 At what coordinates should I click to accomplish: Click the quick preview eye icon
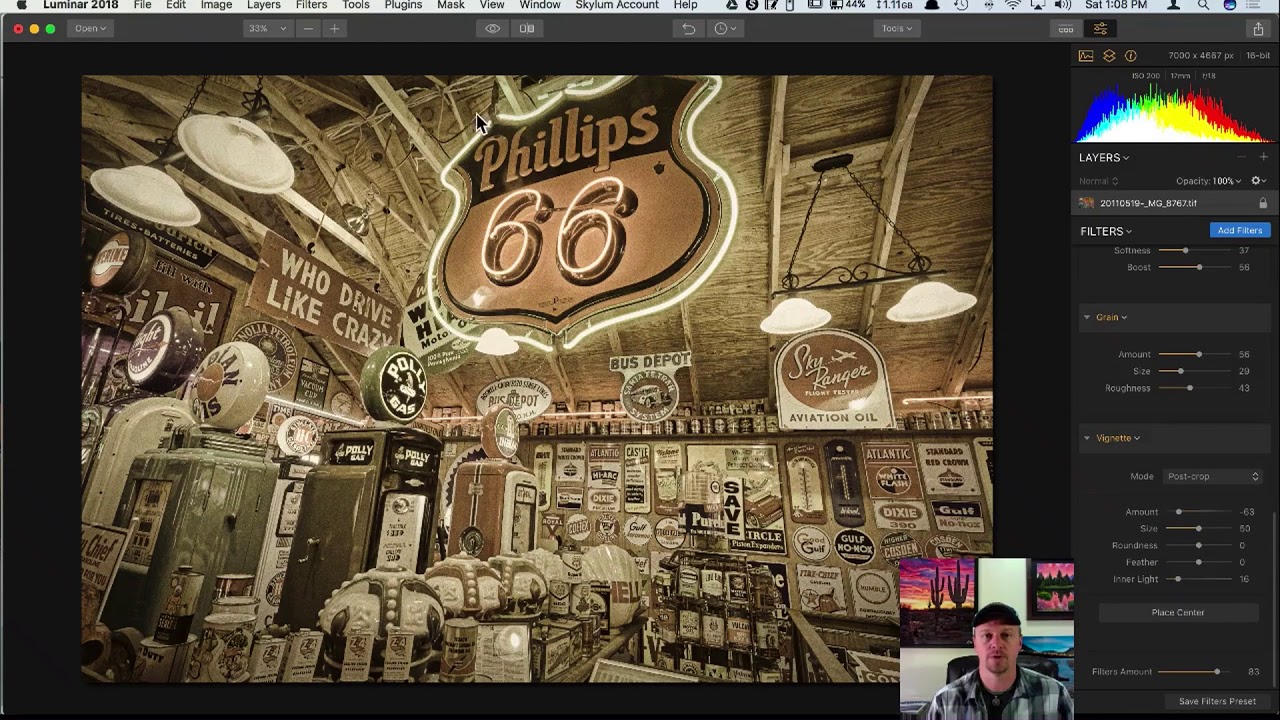click(x=493, y=28)
